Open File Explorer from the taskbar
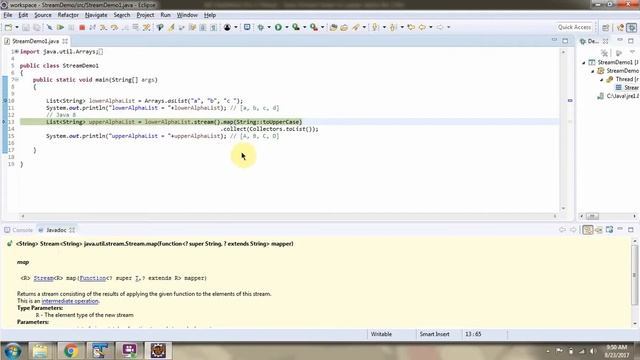The width and height of the screenshot is (640, 360). tap(40, 351)
